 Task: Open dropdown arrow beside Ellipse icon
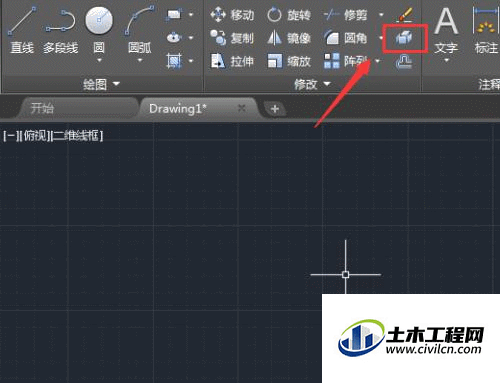pyautogui.click(x=191, y=38)
